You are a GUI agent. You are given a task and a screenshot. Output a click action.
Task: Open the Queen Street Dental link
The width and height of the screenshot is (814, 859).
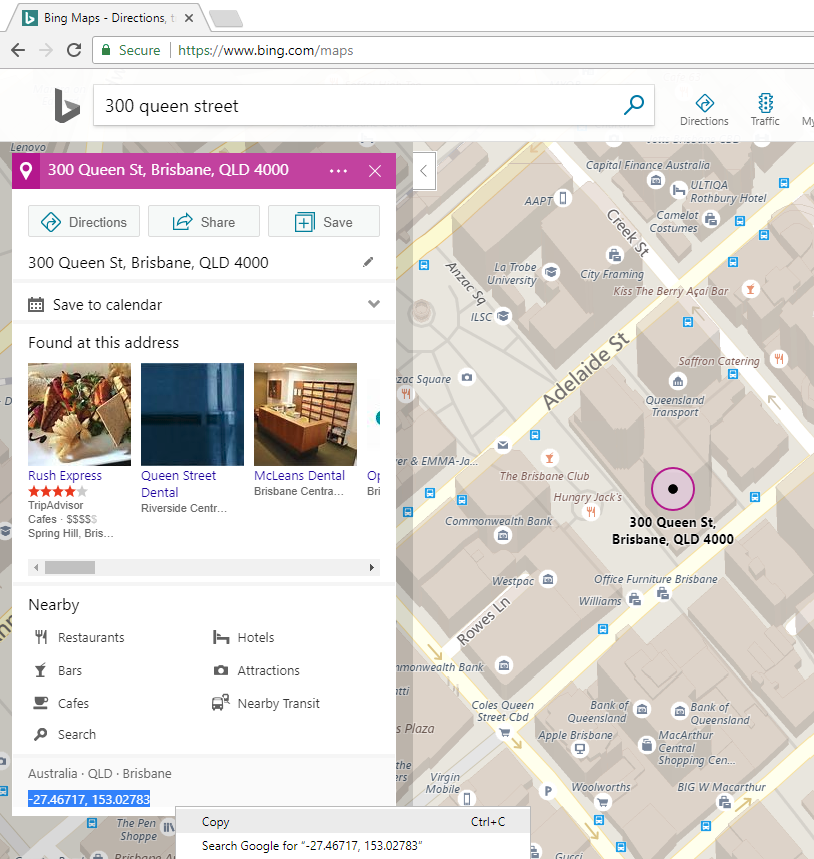pos(179,484)
